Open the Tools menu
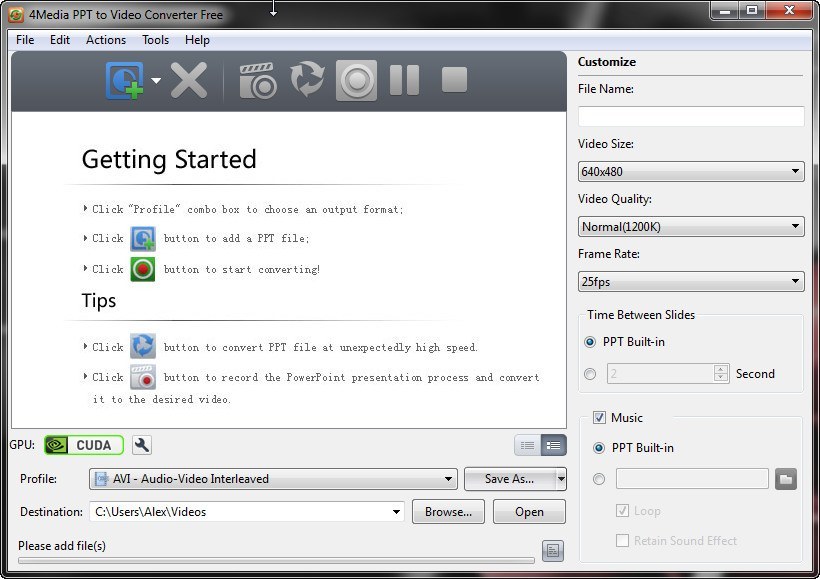This screenshot has width=820, height=579. (155, 40)
